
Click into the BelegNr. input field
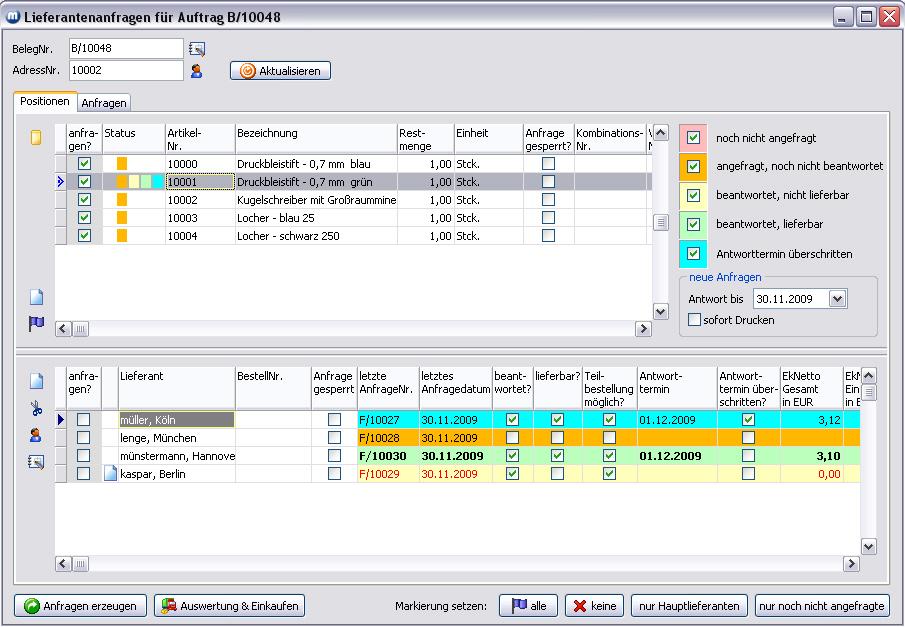125,48
